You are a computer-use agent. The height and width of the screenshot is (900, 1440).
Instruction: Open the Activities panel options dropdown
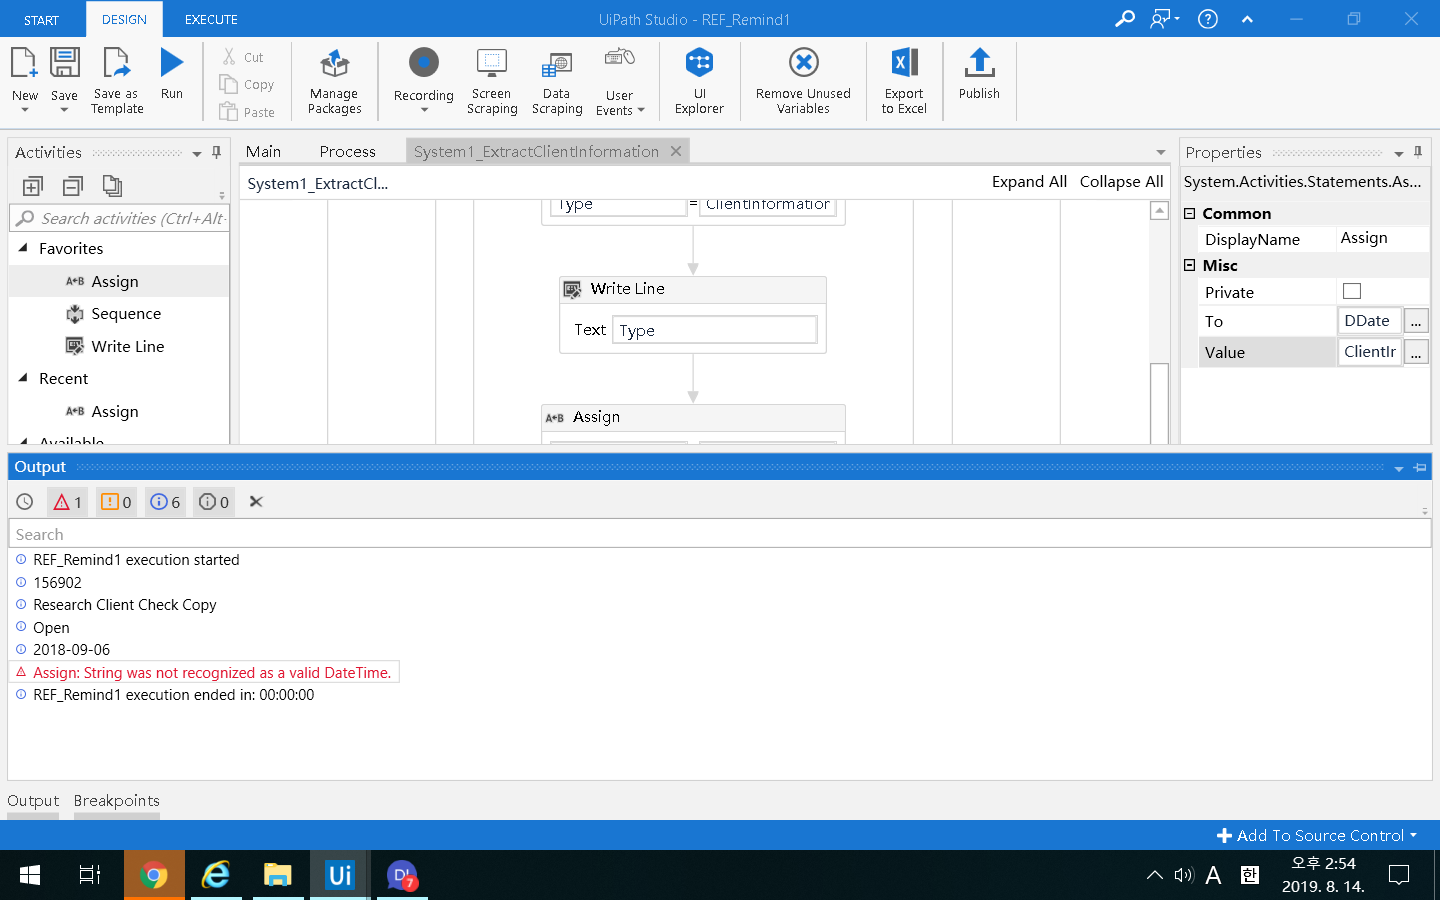click(197, 154)
